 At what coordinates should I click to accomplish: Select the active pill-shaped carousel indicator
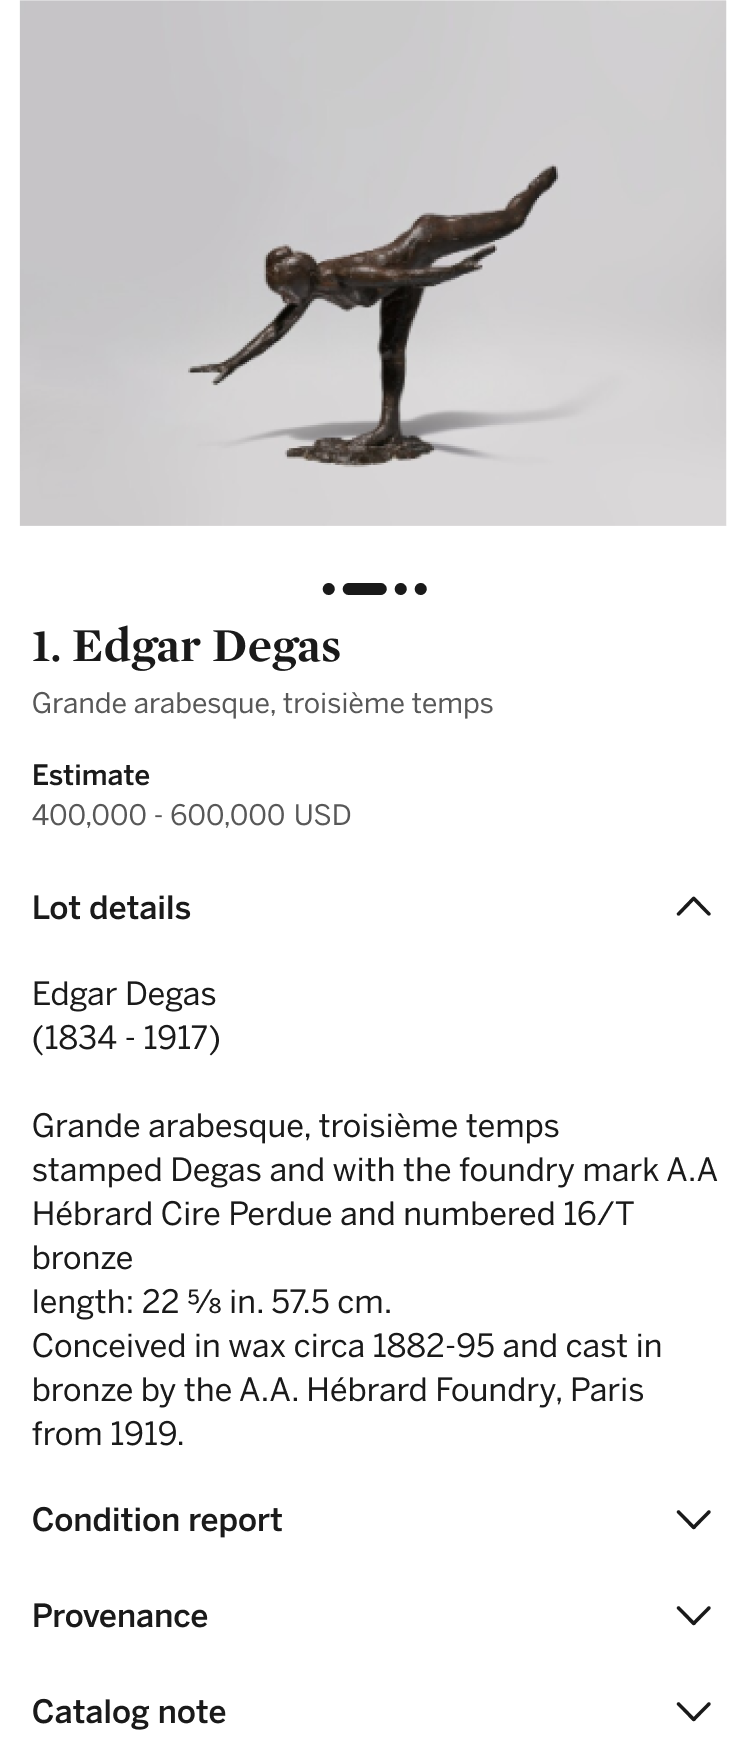click(x=365, y=588)
